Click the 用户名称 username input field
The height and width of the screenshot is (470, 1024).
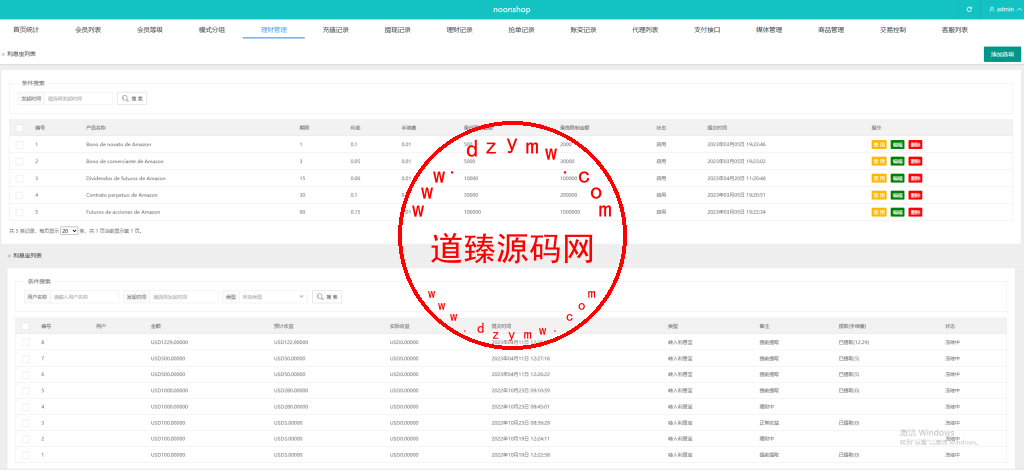(x=85, y=296)
